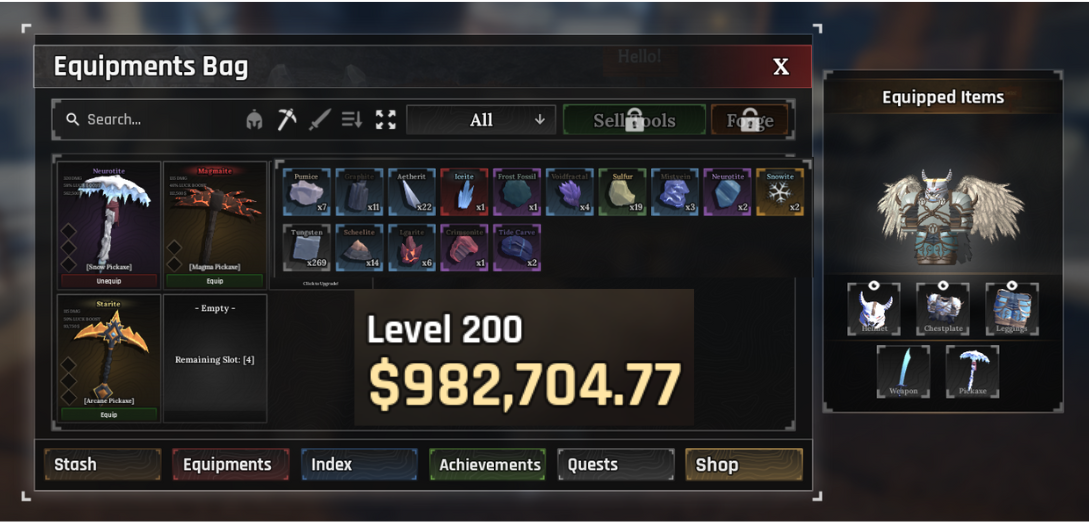Click the Aetherit ore item
The width and height of the screenshot is (1089, 522).
(x=412, y=192)
